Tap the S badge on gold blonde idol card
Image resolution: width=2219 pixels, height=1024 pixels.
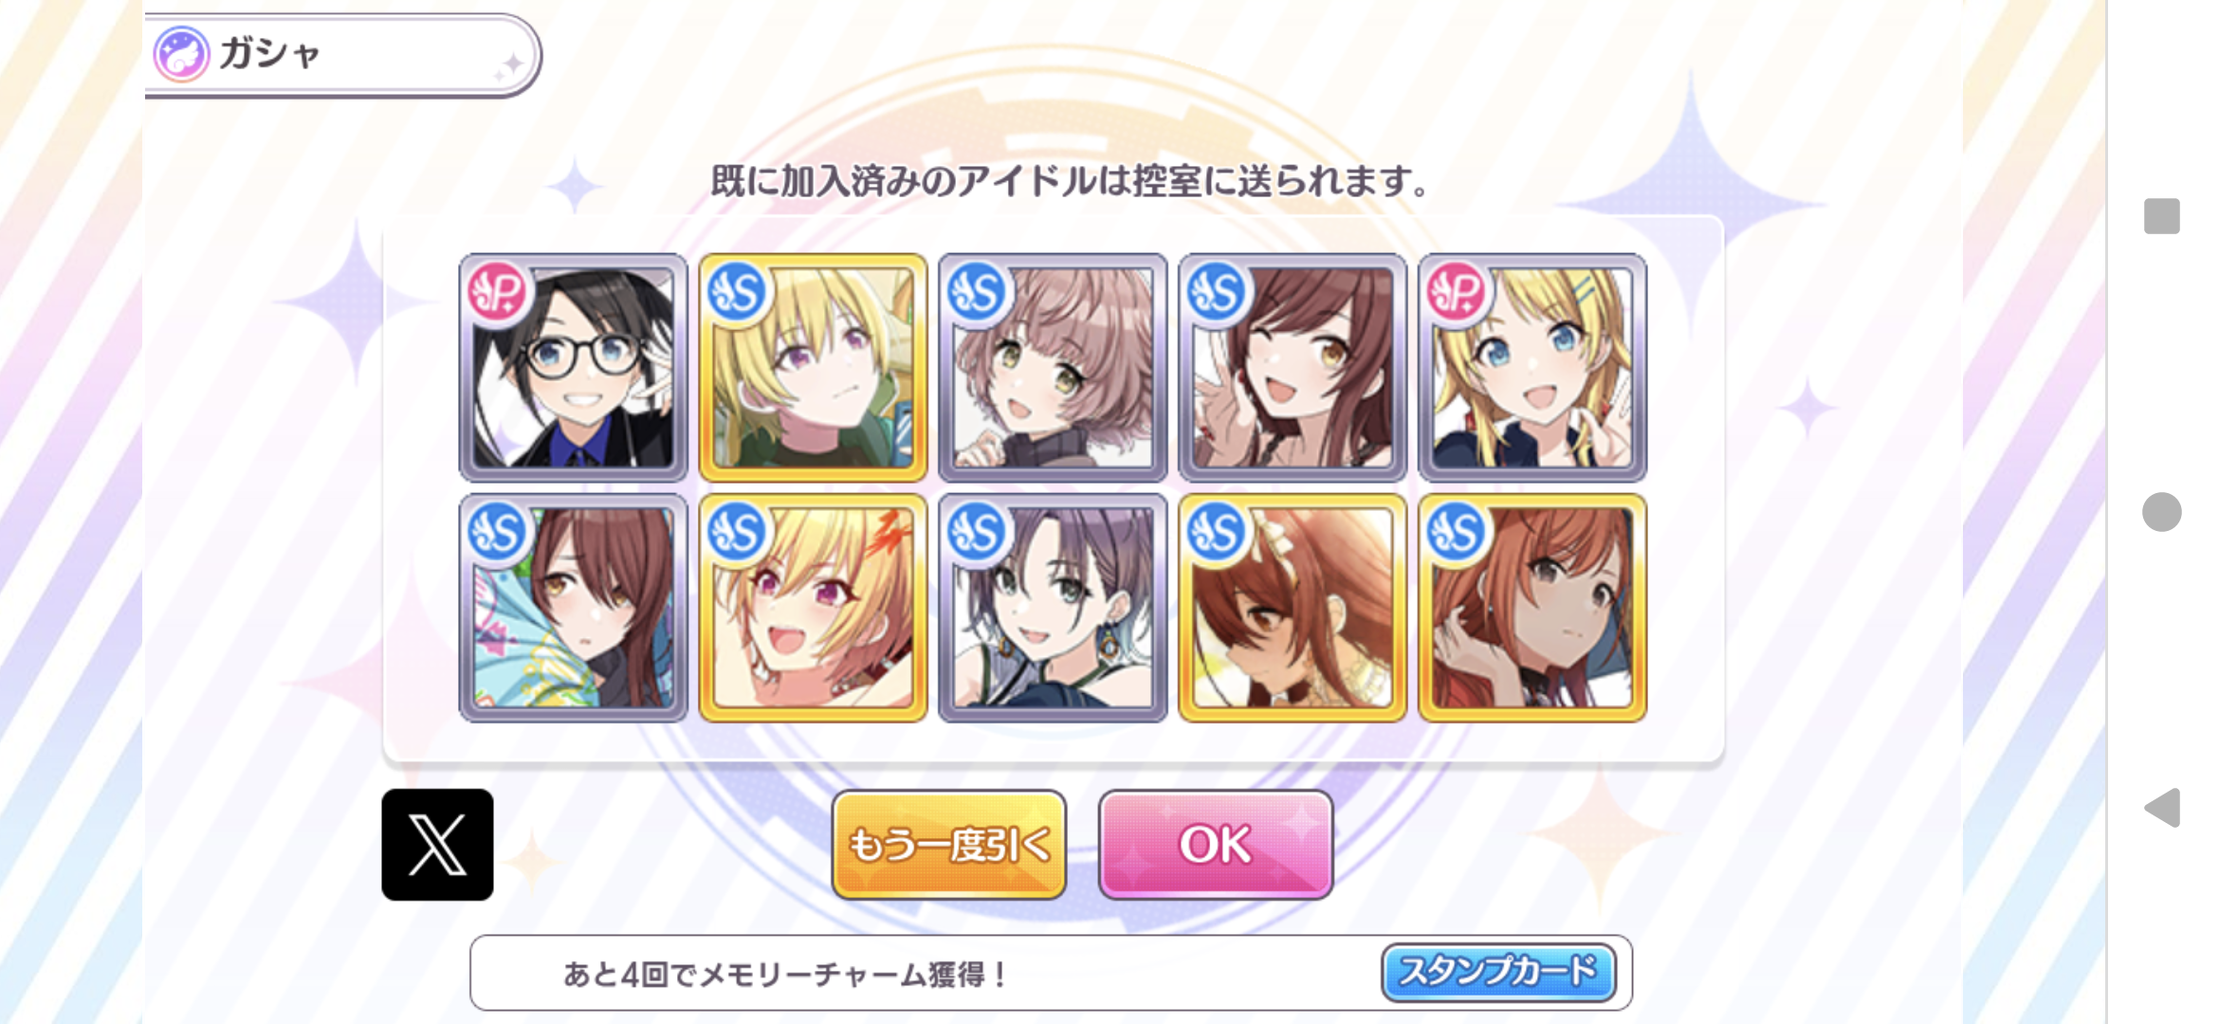click(x=737, y=292)
